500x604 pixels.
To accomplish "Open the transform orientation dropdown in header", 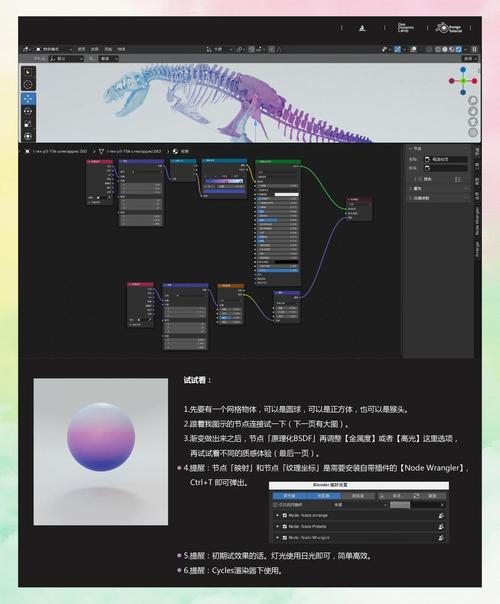I will click(219, 49).
